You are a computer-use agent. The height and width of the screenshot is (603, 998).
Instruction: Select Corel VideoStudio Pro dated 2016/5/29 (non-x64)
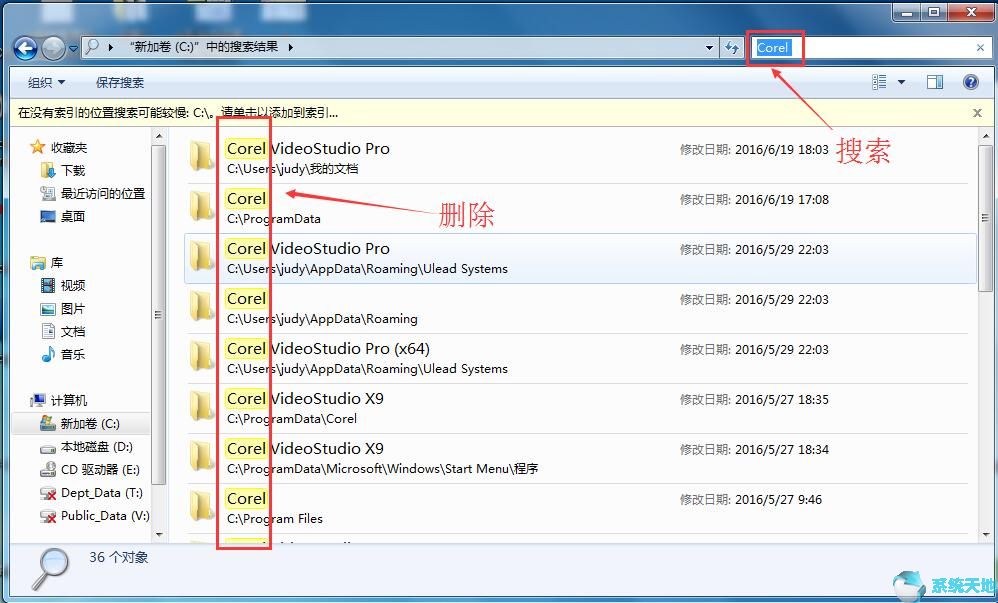(579, 258)
